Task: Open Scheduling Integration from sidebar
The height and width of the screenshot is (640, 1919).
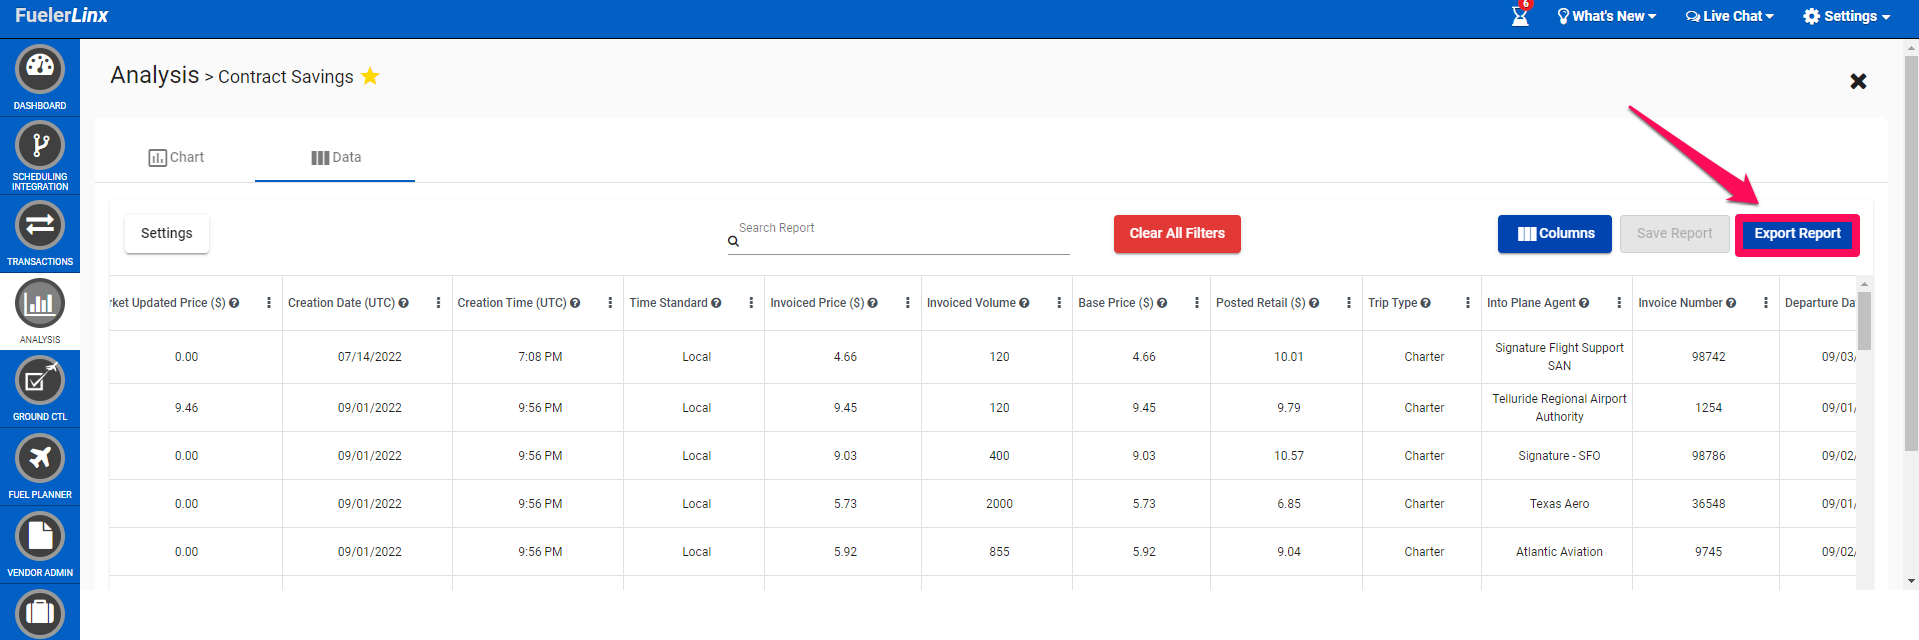Action: pos(40,146)
